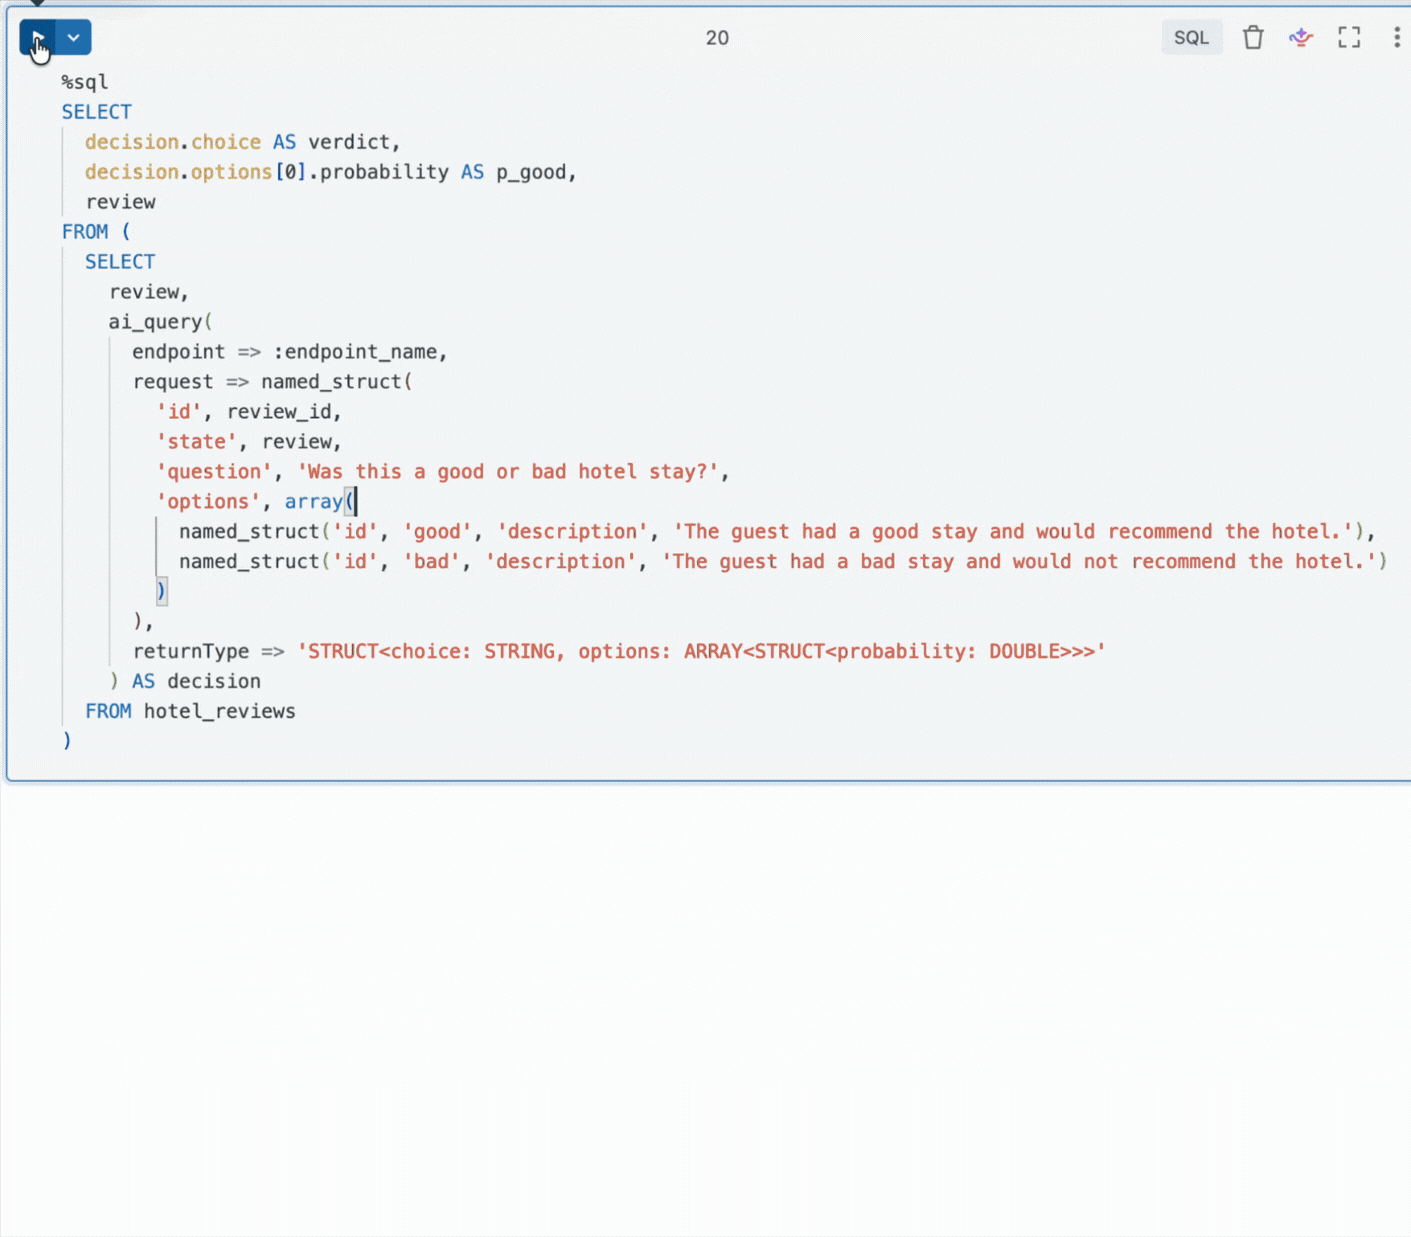1411x1237 pixels.
Task: Click the 'hotel_reviews' table name
Action: point(220,712)
